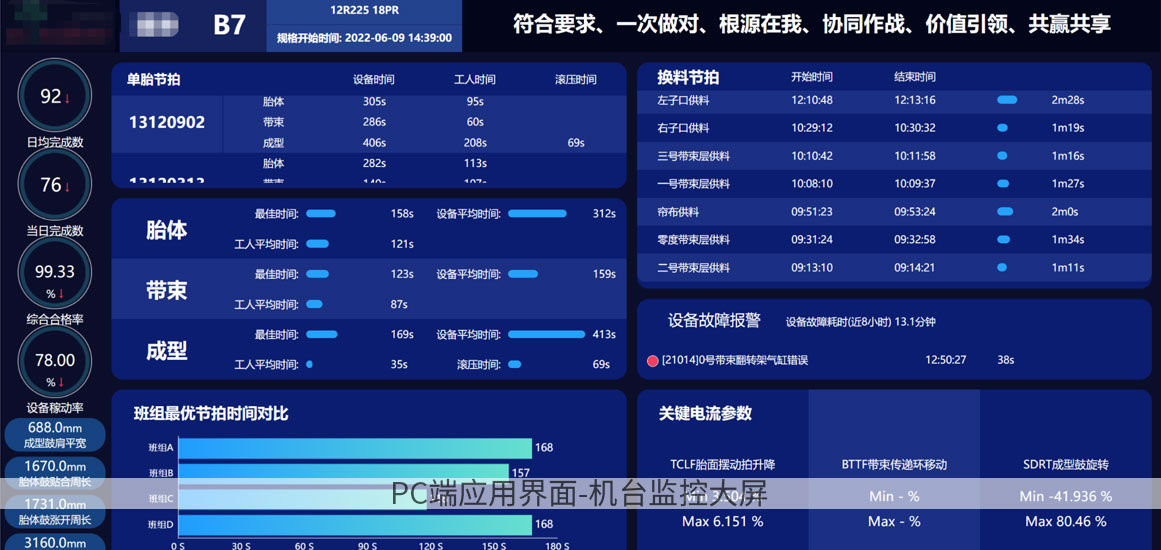Select the 综合合格率 gauge showing 99.33
Image resolution: width=1161 pixels, height=550 pixels.
tap(55, 272)
